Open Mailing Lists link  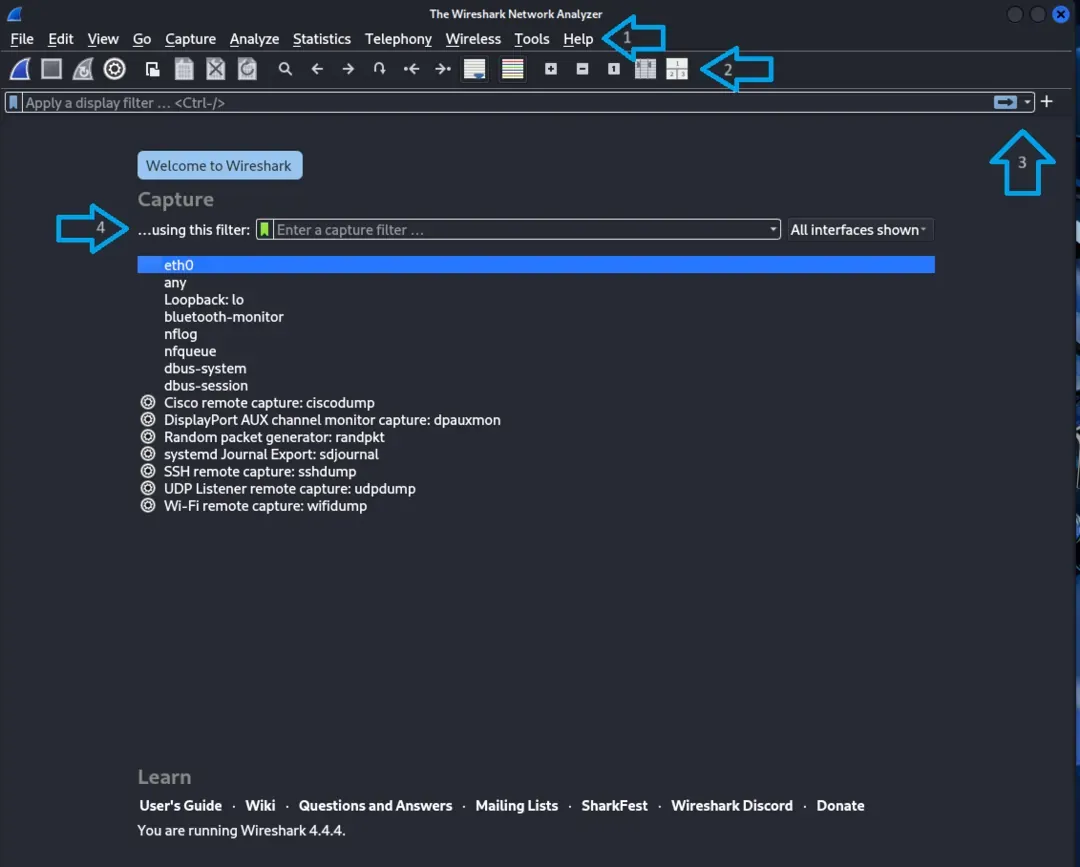[x=517, y=805]
